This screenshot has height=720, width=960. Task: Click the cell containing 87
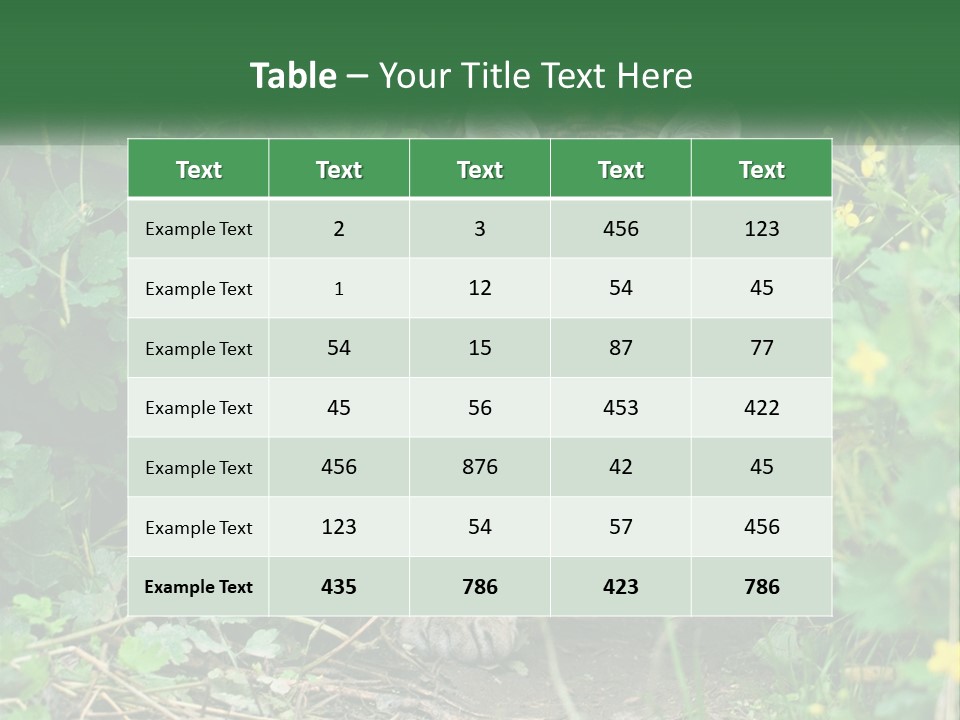click(621, 348)
